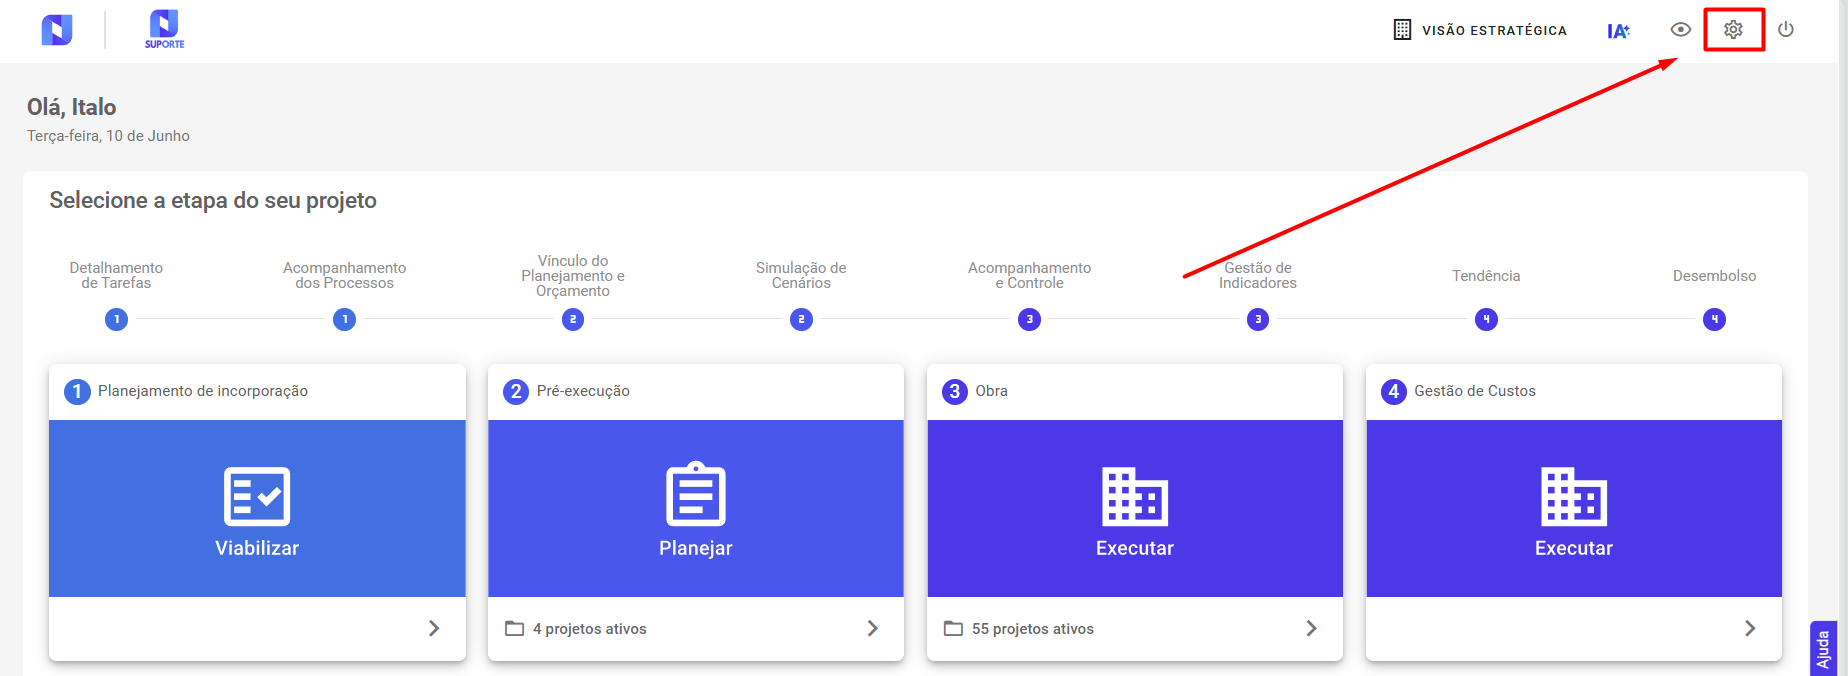Viewport: 1848px width, 676px height.
Task: Expand Obra card chevron
Action: point(1312,628)
